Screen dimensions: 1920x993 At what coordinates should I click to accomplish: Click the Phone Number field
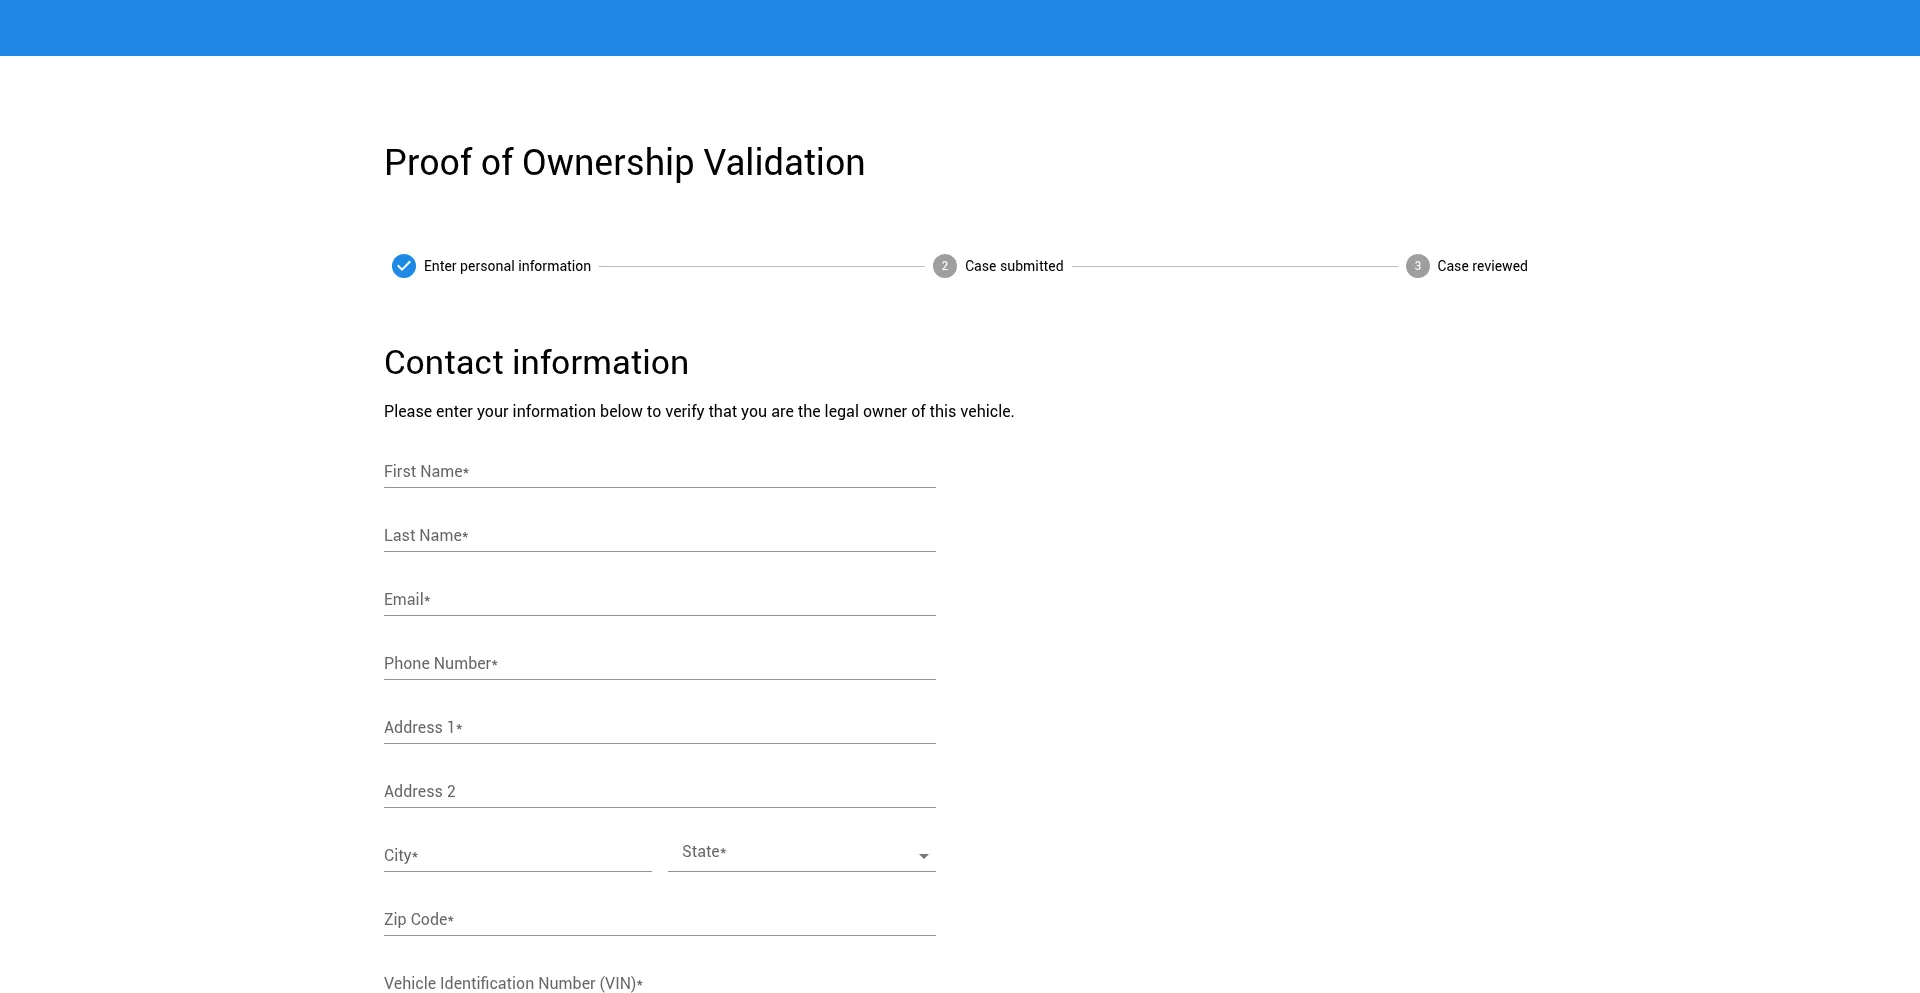(x=659, y=663)
